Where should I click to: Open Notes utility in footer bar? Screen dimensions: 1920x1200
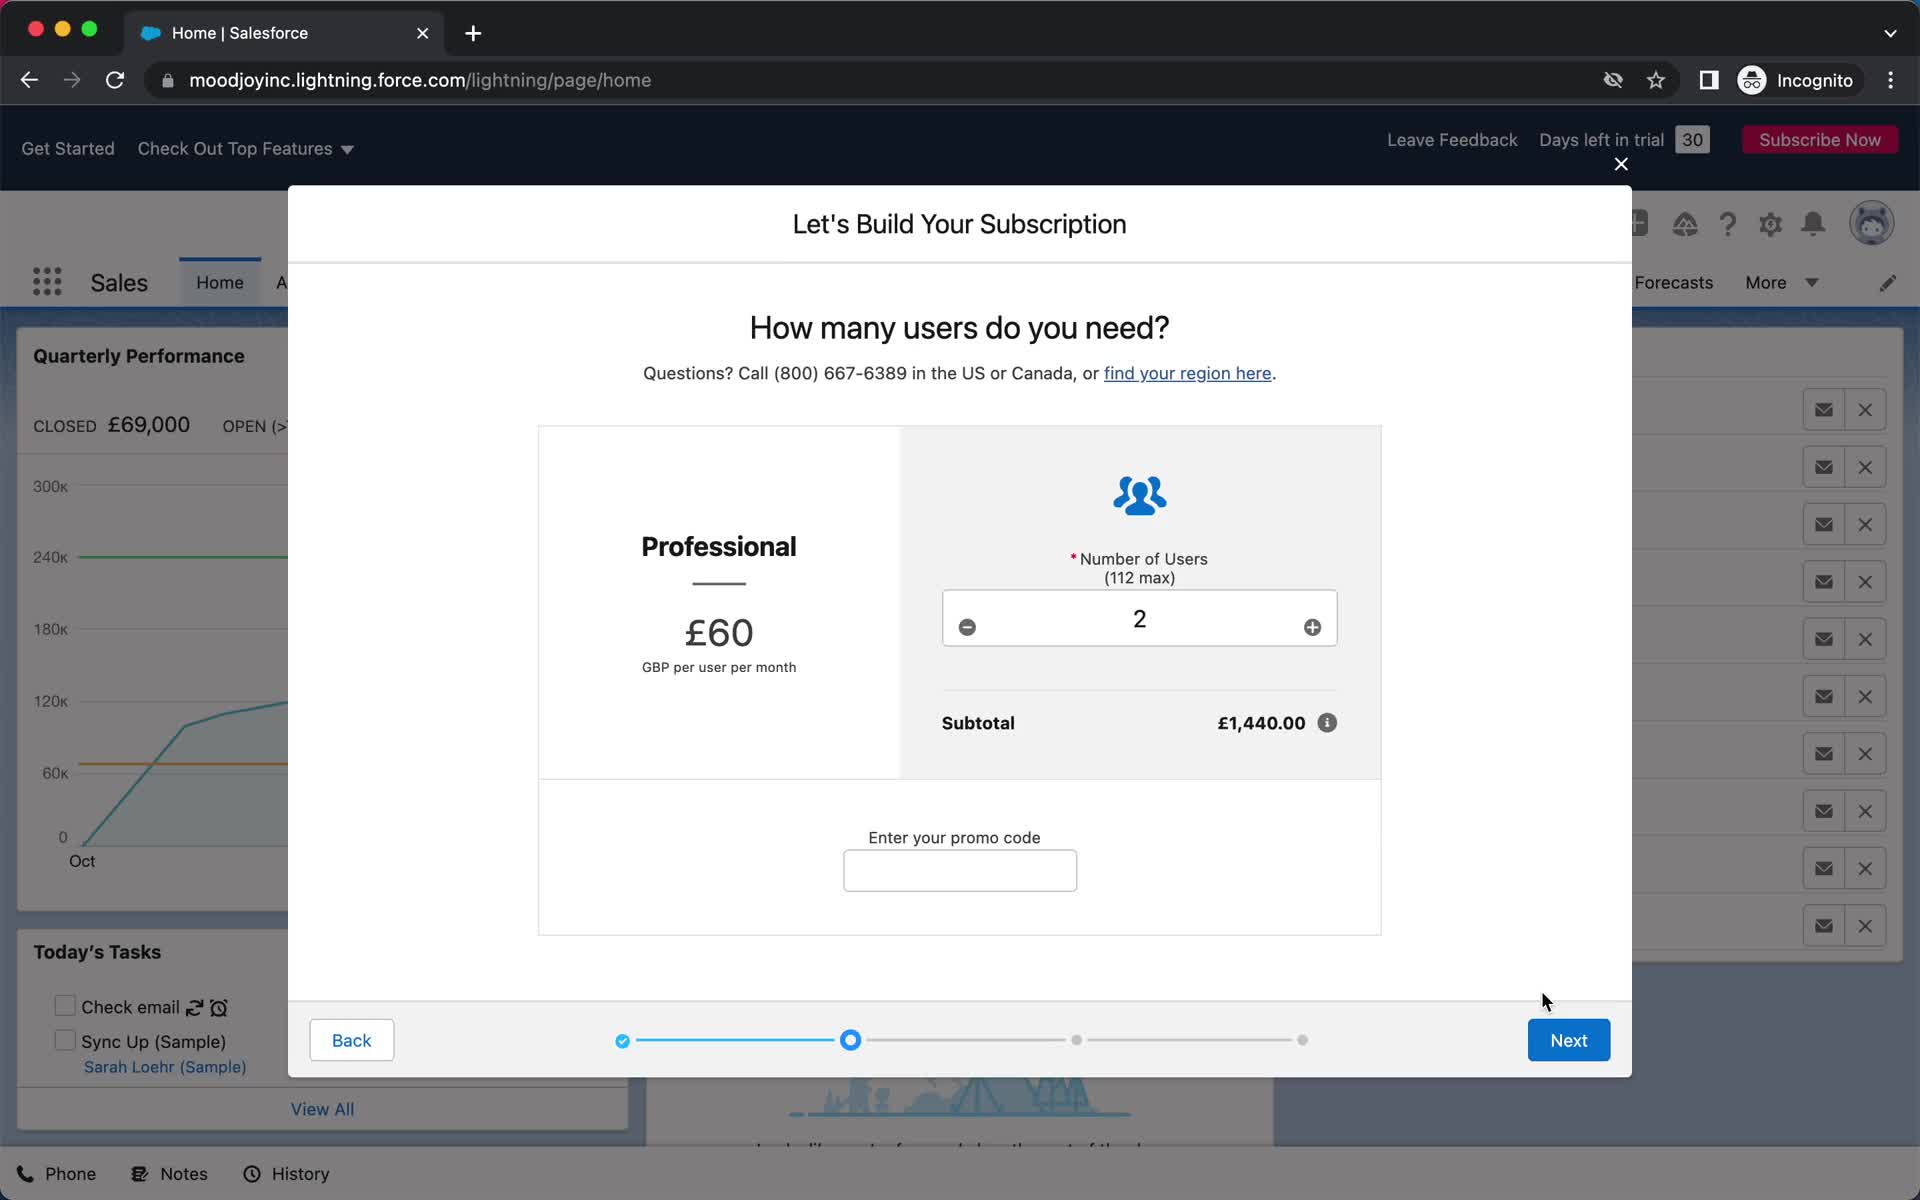170,1174
